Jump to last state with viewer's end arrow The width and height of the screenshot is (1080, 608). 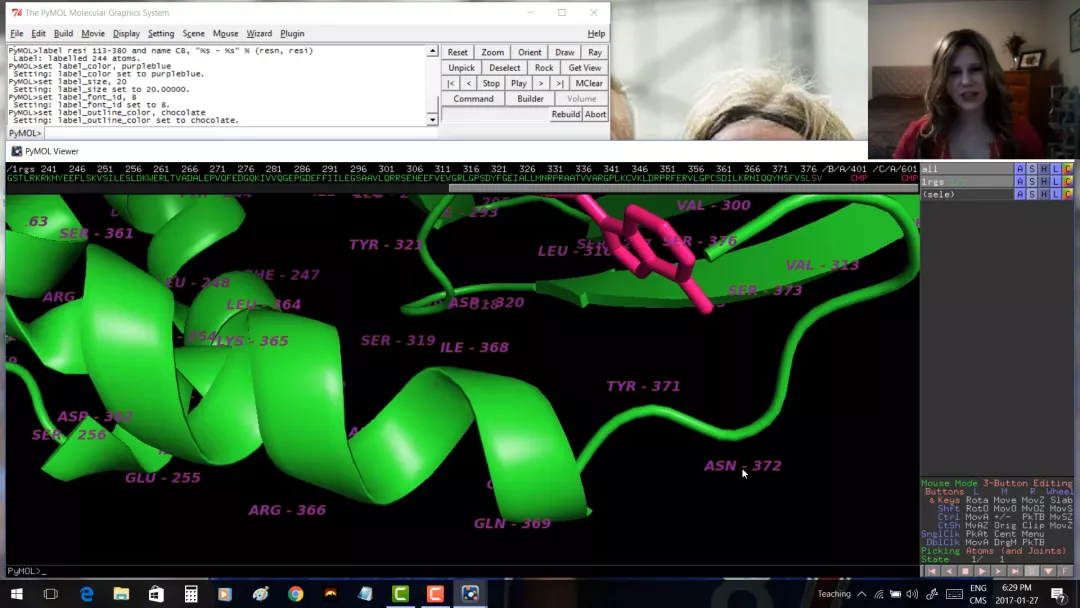click(1015, 571)
